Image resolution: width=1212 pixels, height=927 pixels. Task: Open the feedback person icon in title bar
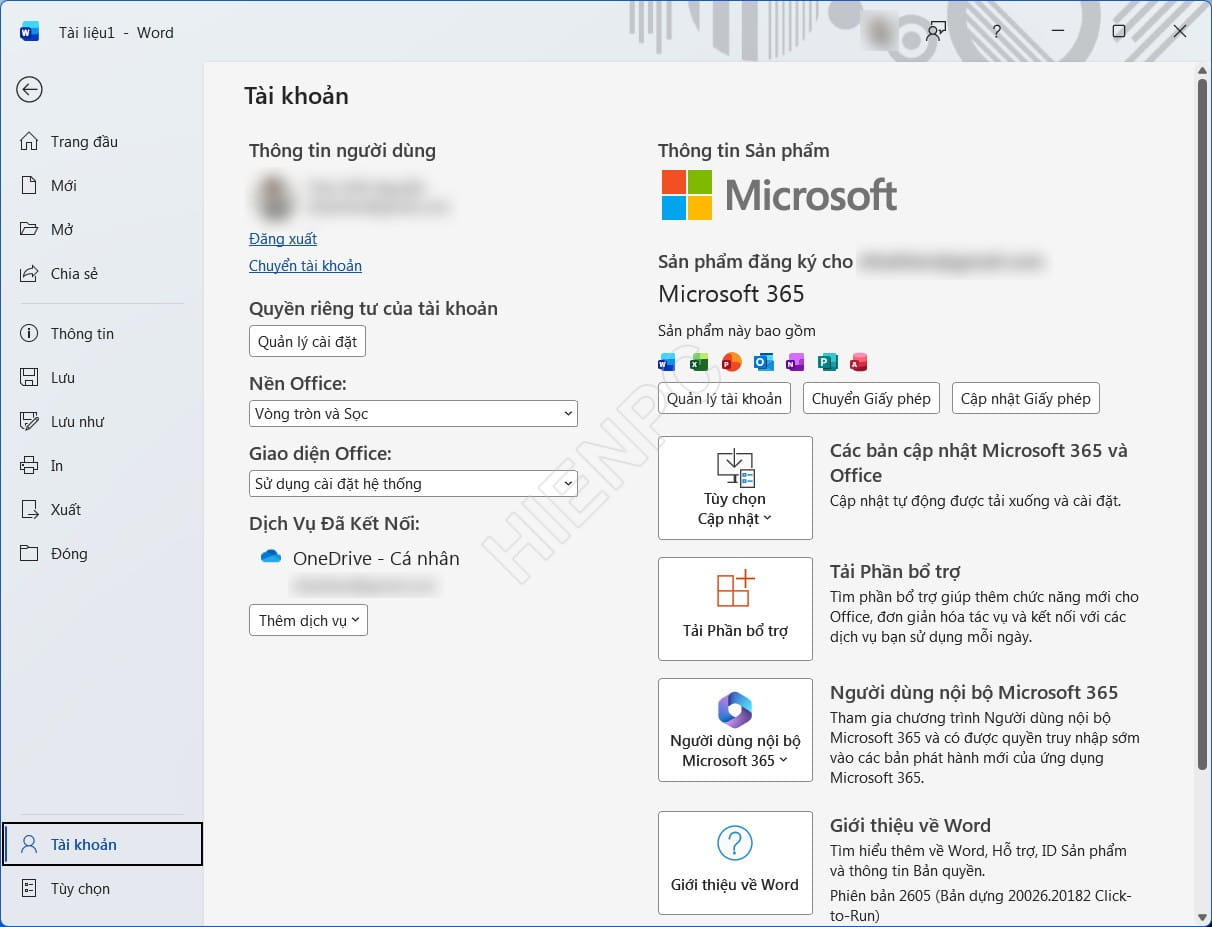[936, 31]
